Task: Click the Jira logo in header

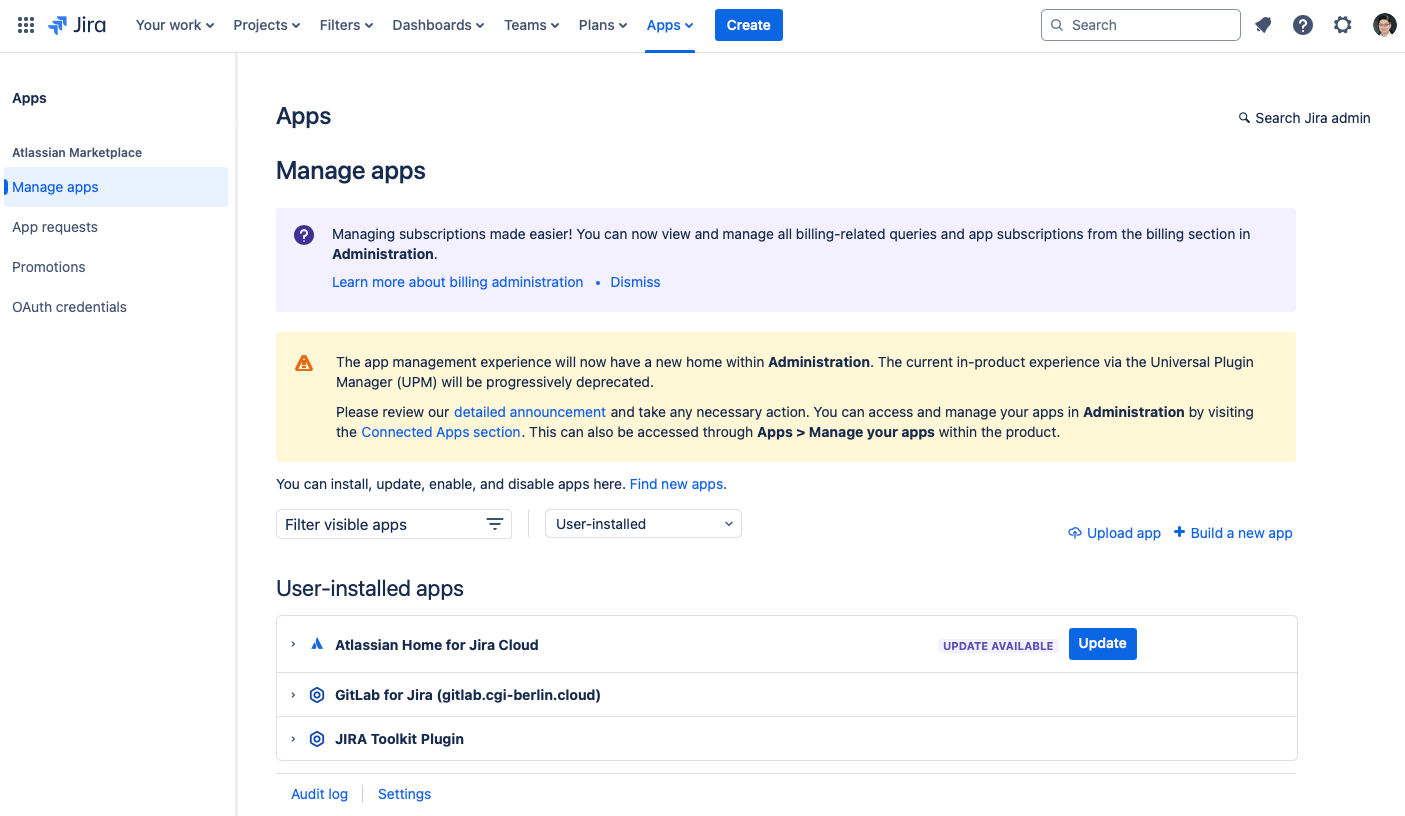Action: (x=77, y=25)
